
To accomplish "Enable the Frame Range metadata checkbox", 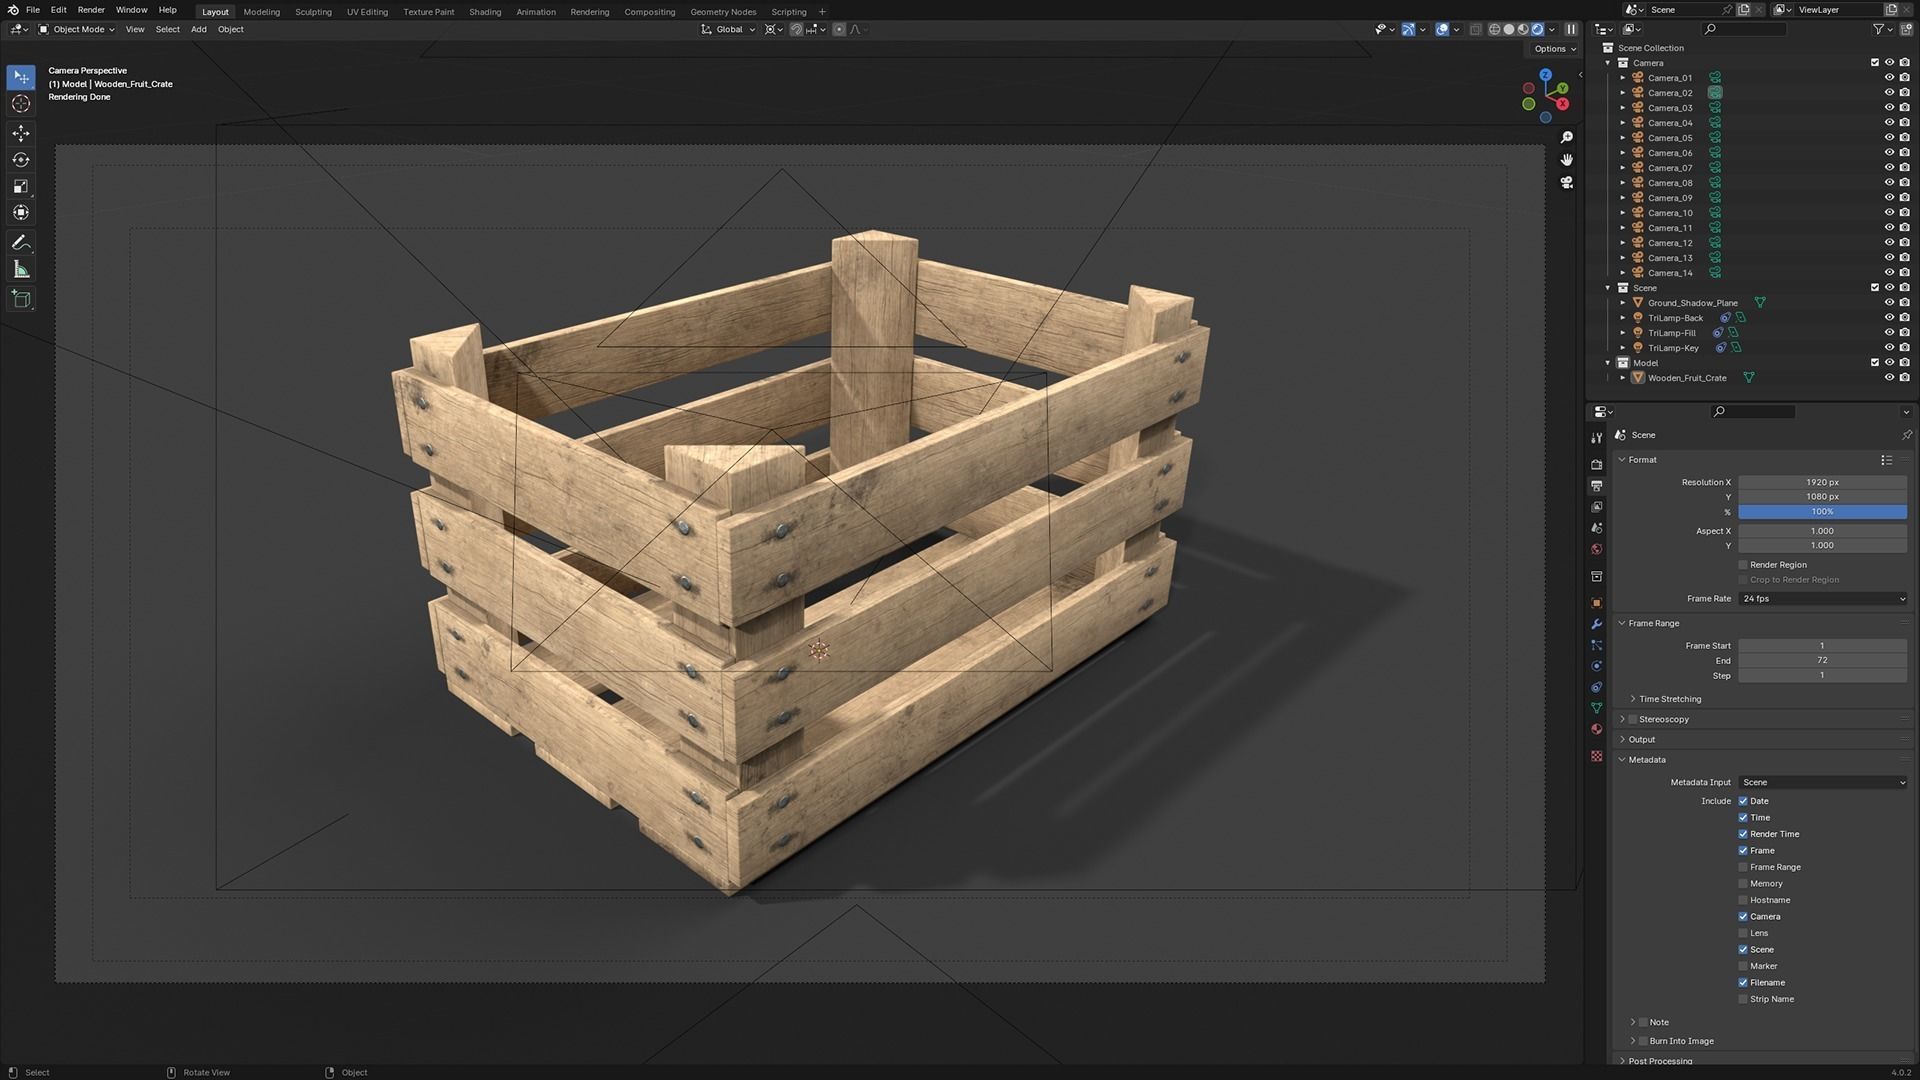I will 1743,867.
